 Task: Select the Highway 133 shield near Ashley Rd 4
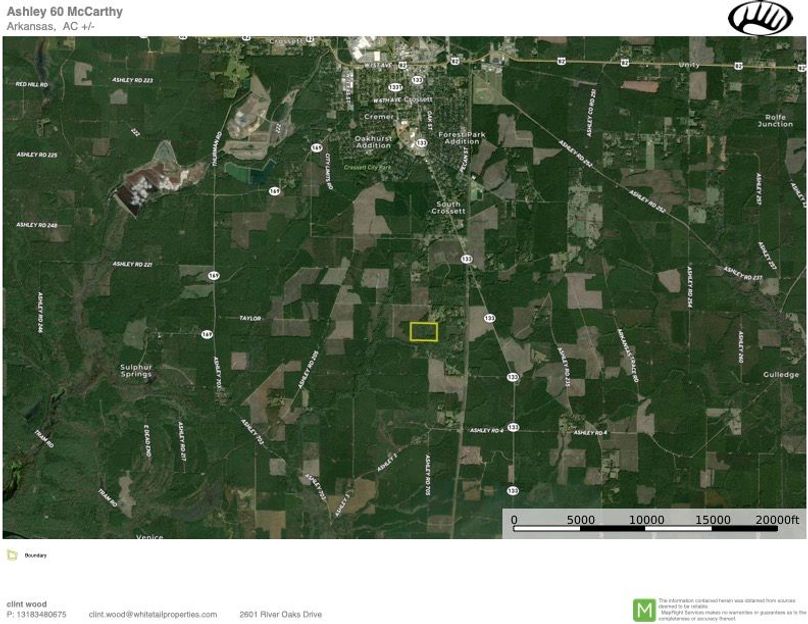[514, 426]
